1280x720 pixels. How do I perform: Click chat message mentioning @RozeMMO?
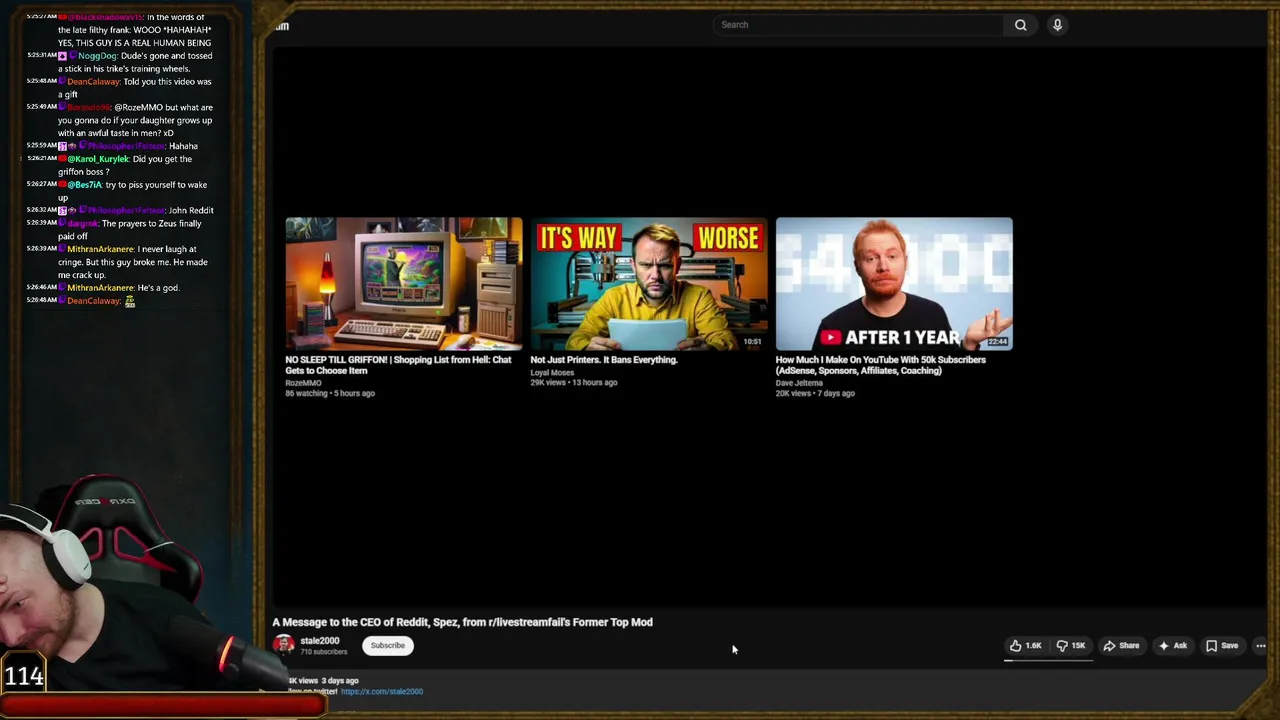(x=135, y=120)
